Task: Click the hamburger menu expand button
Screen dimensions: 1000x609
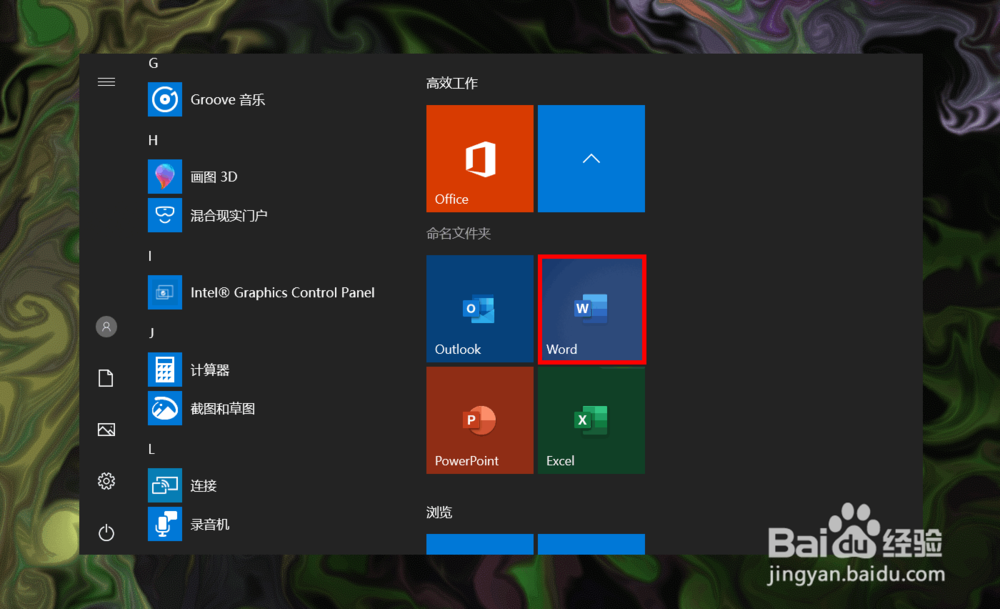Action: click(107, 82)
